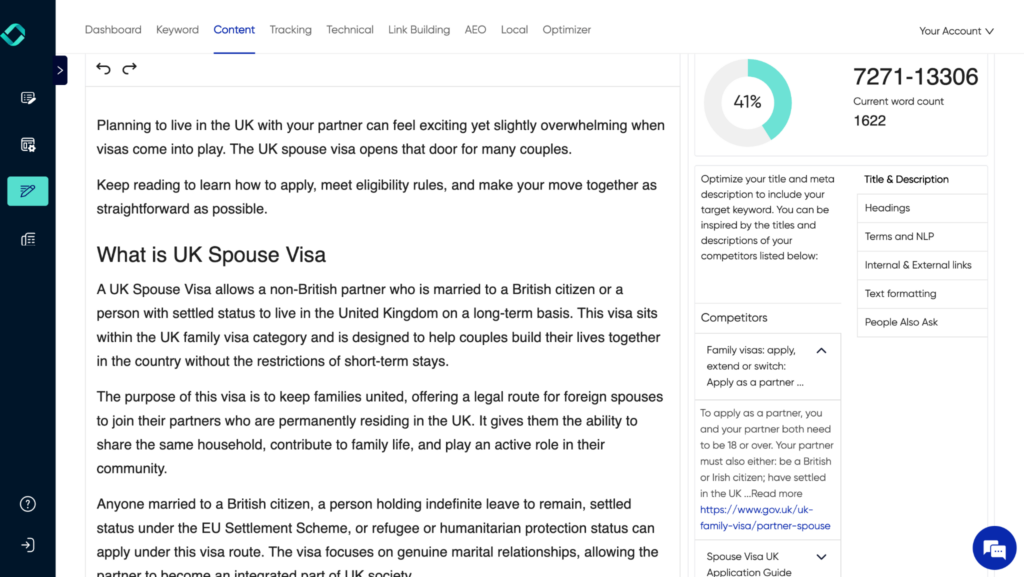
Task: Click the app logo in sidebar
Action: point(14,34)
